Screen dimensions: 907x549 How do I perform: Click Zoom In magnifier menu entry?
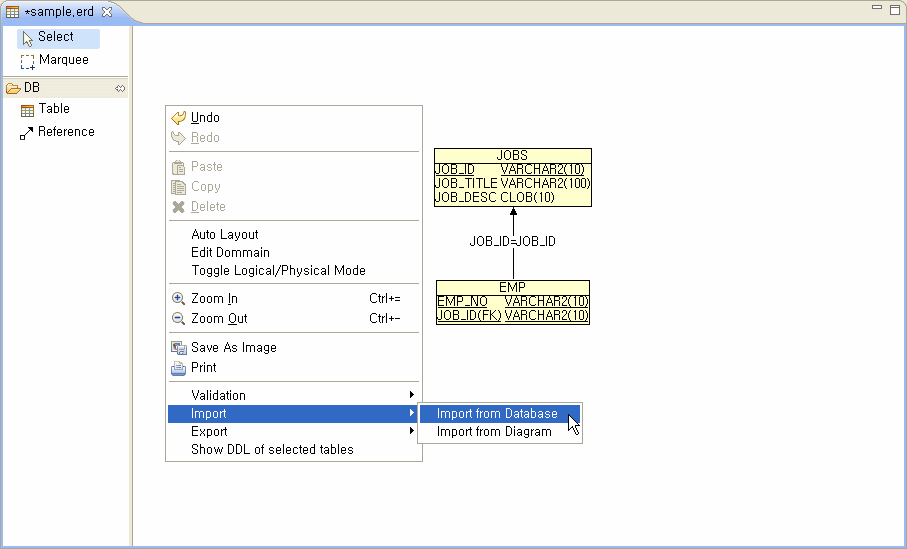(x=214, y=299)
